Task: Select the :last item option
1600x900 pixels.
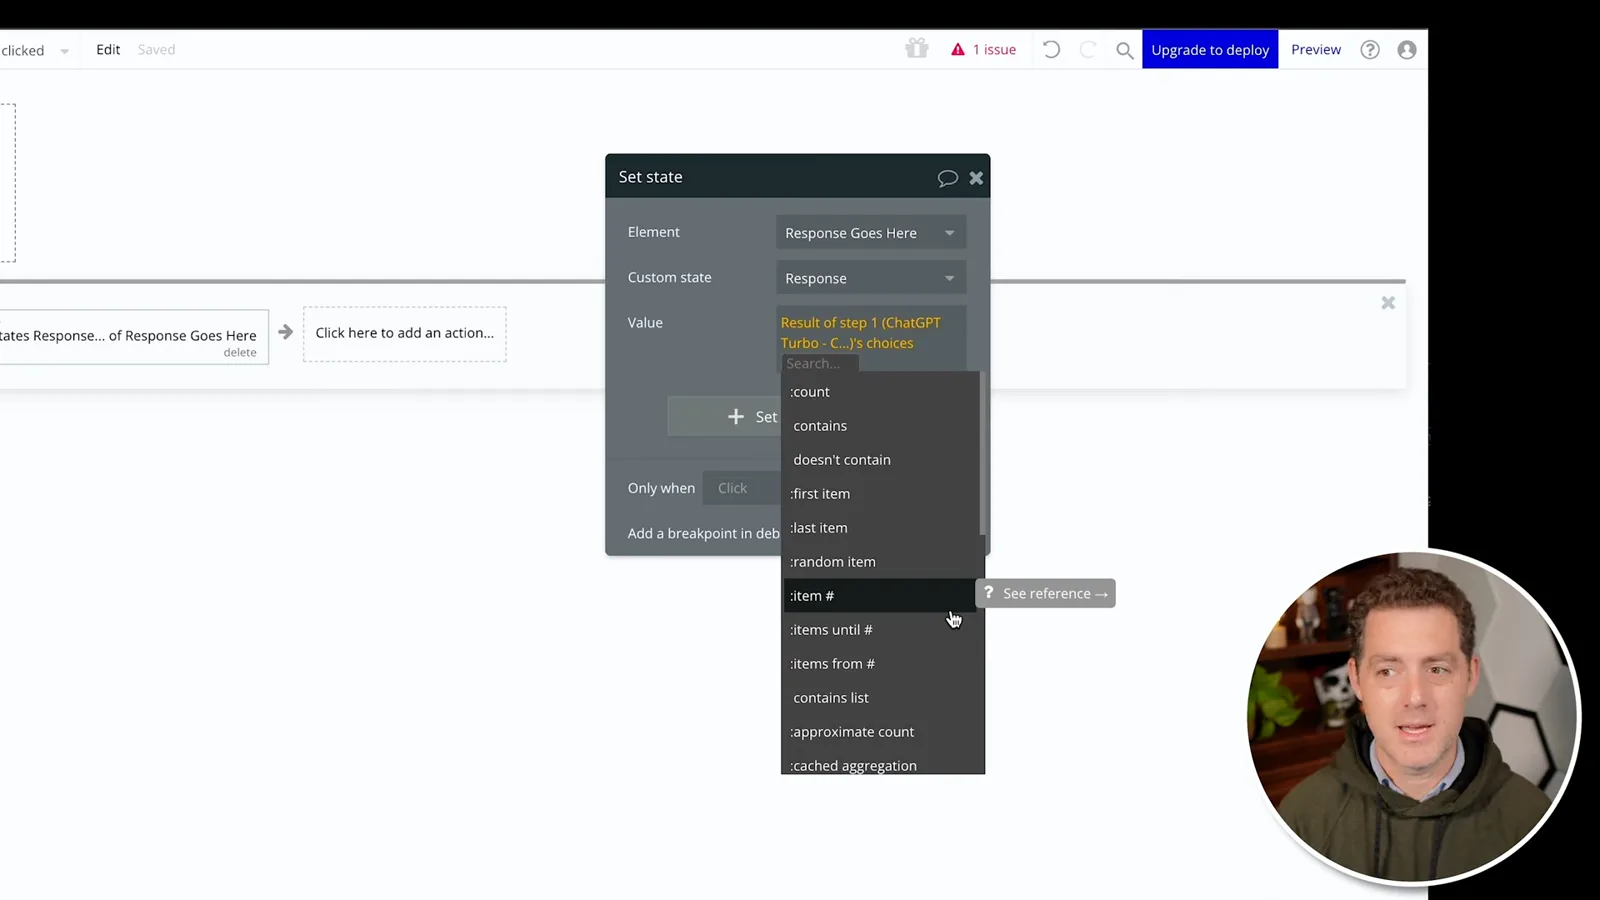Action: (x=880, y=528)
